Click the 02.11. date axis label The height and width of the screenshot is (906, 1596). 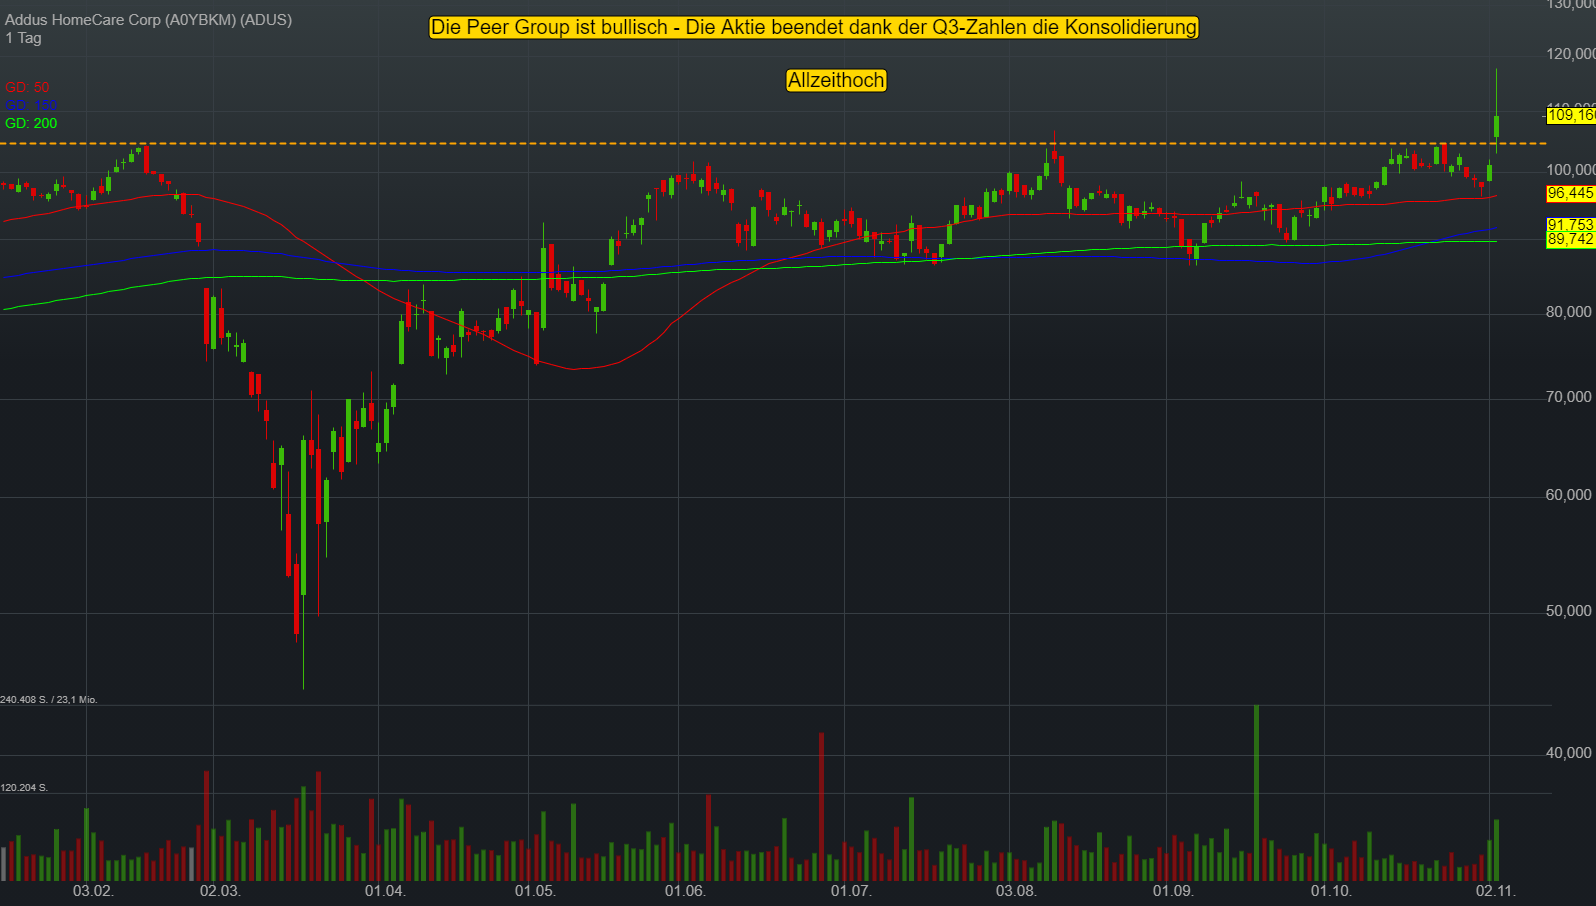[1496, 891]
